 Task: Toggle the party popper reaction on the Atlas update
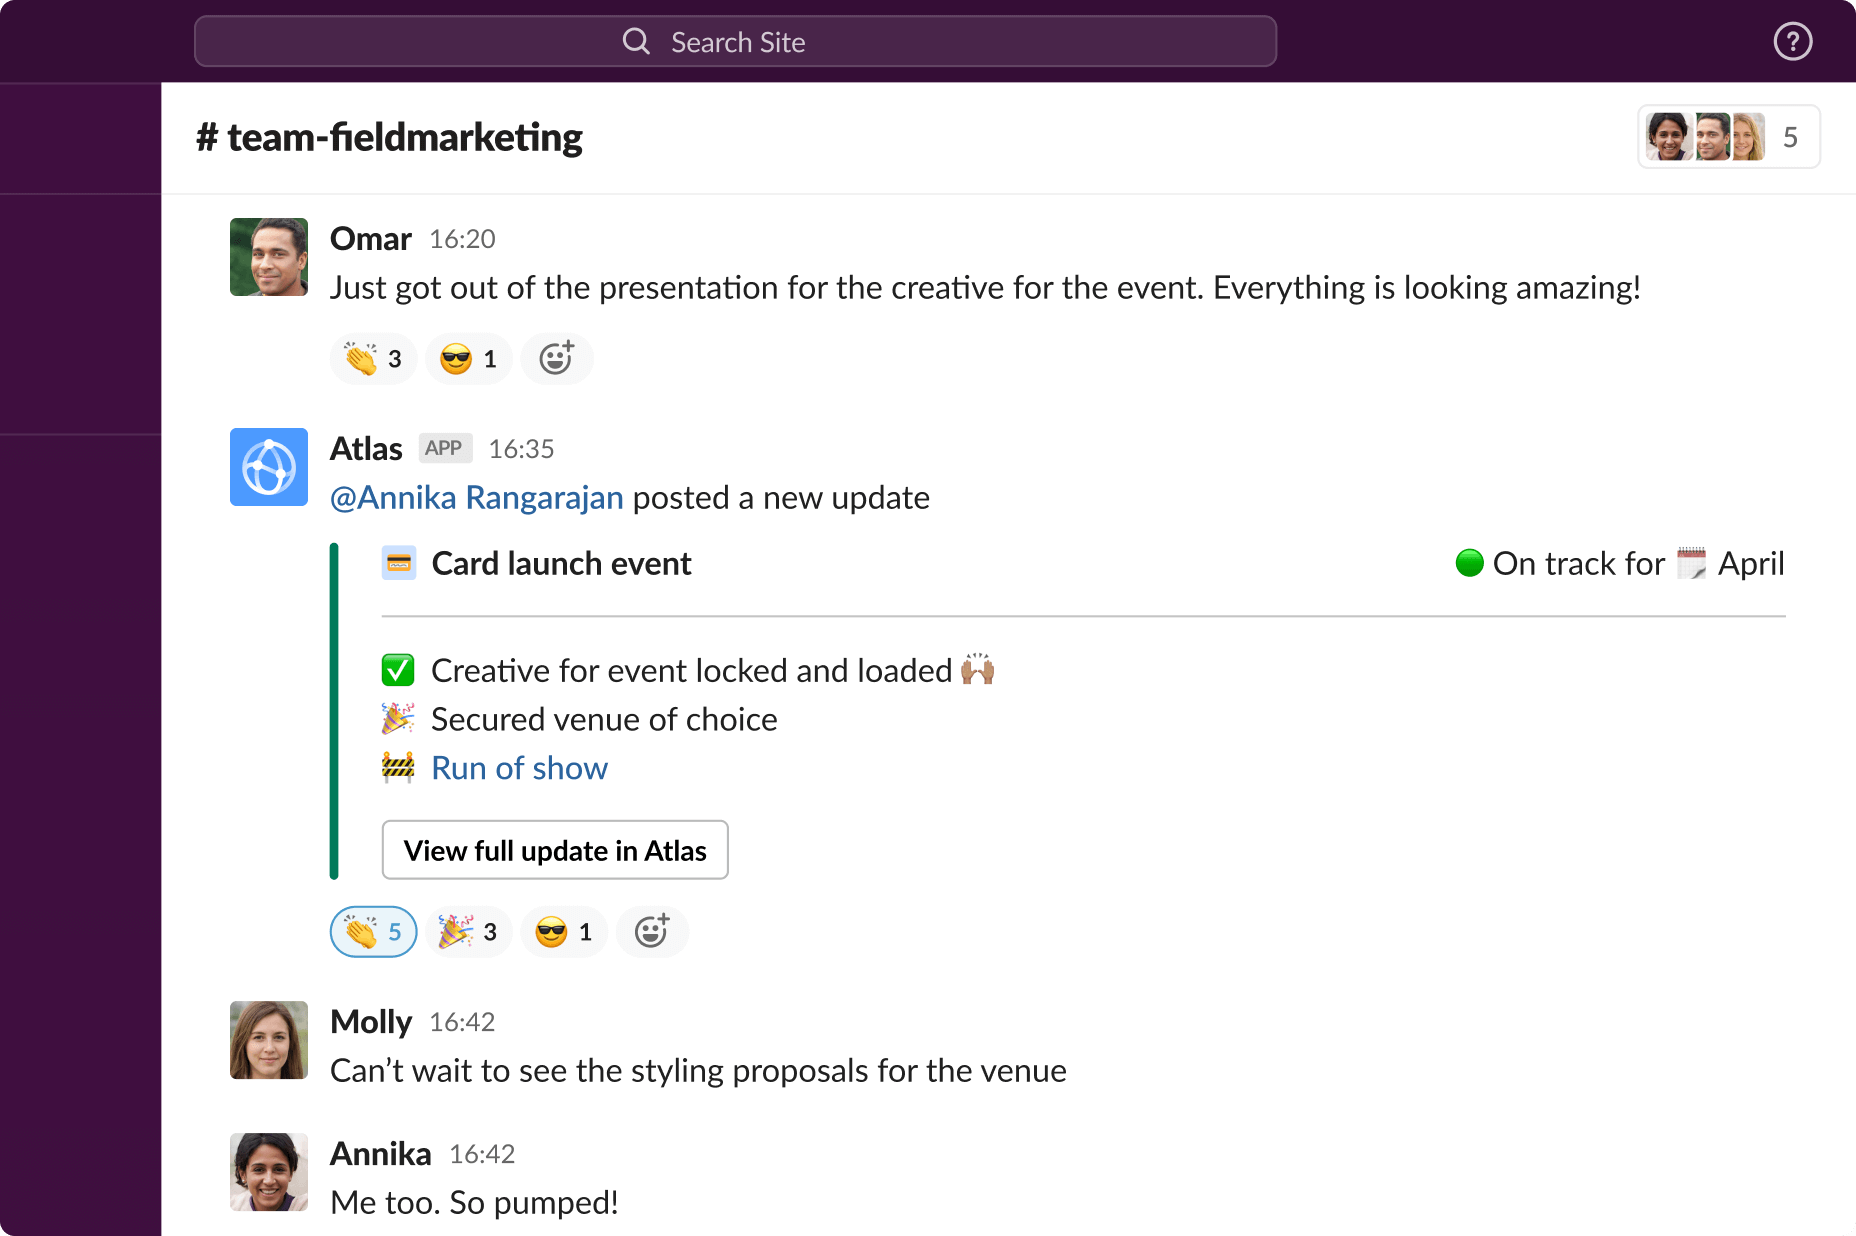click(468, 931)
